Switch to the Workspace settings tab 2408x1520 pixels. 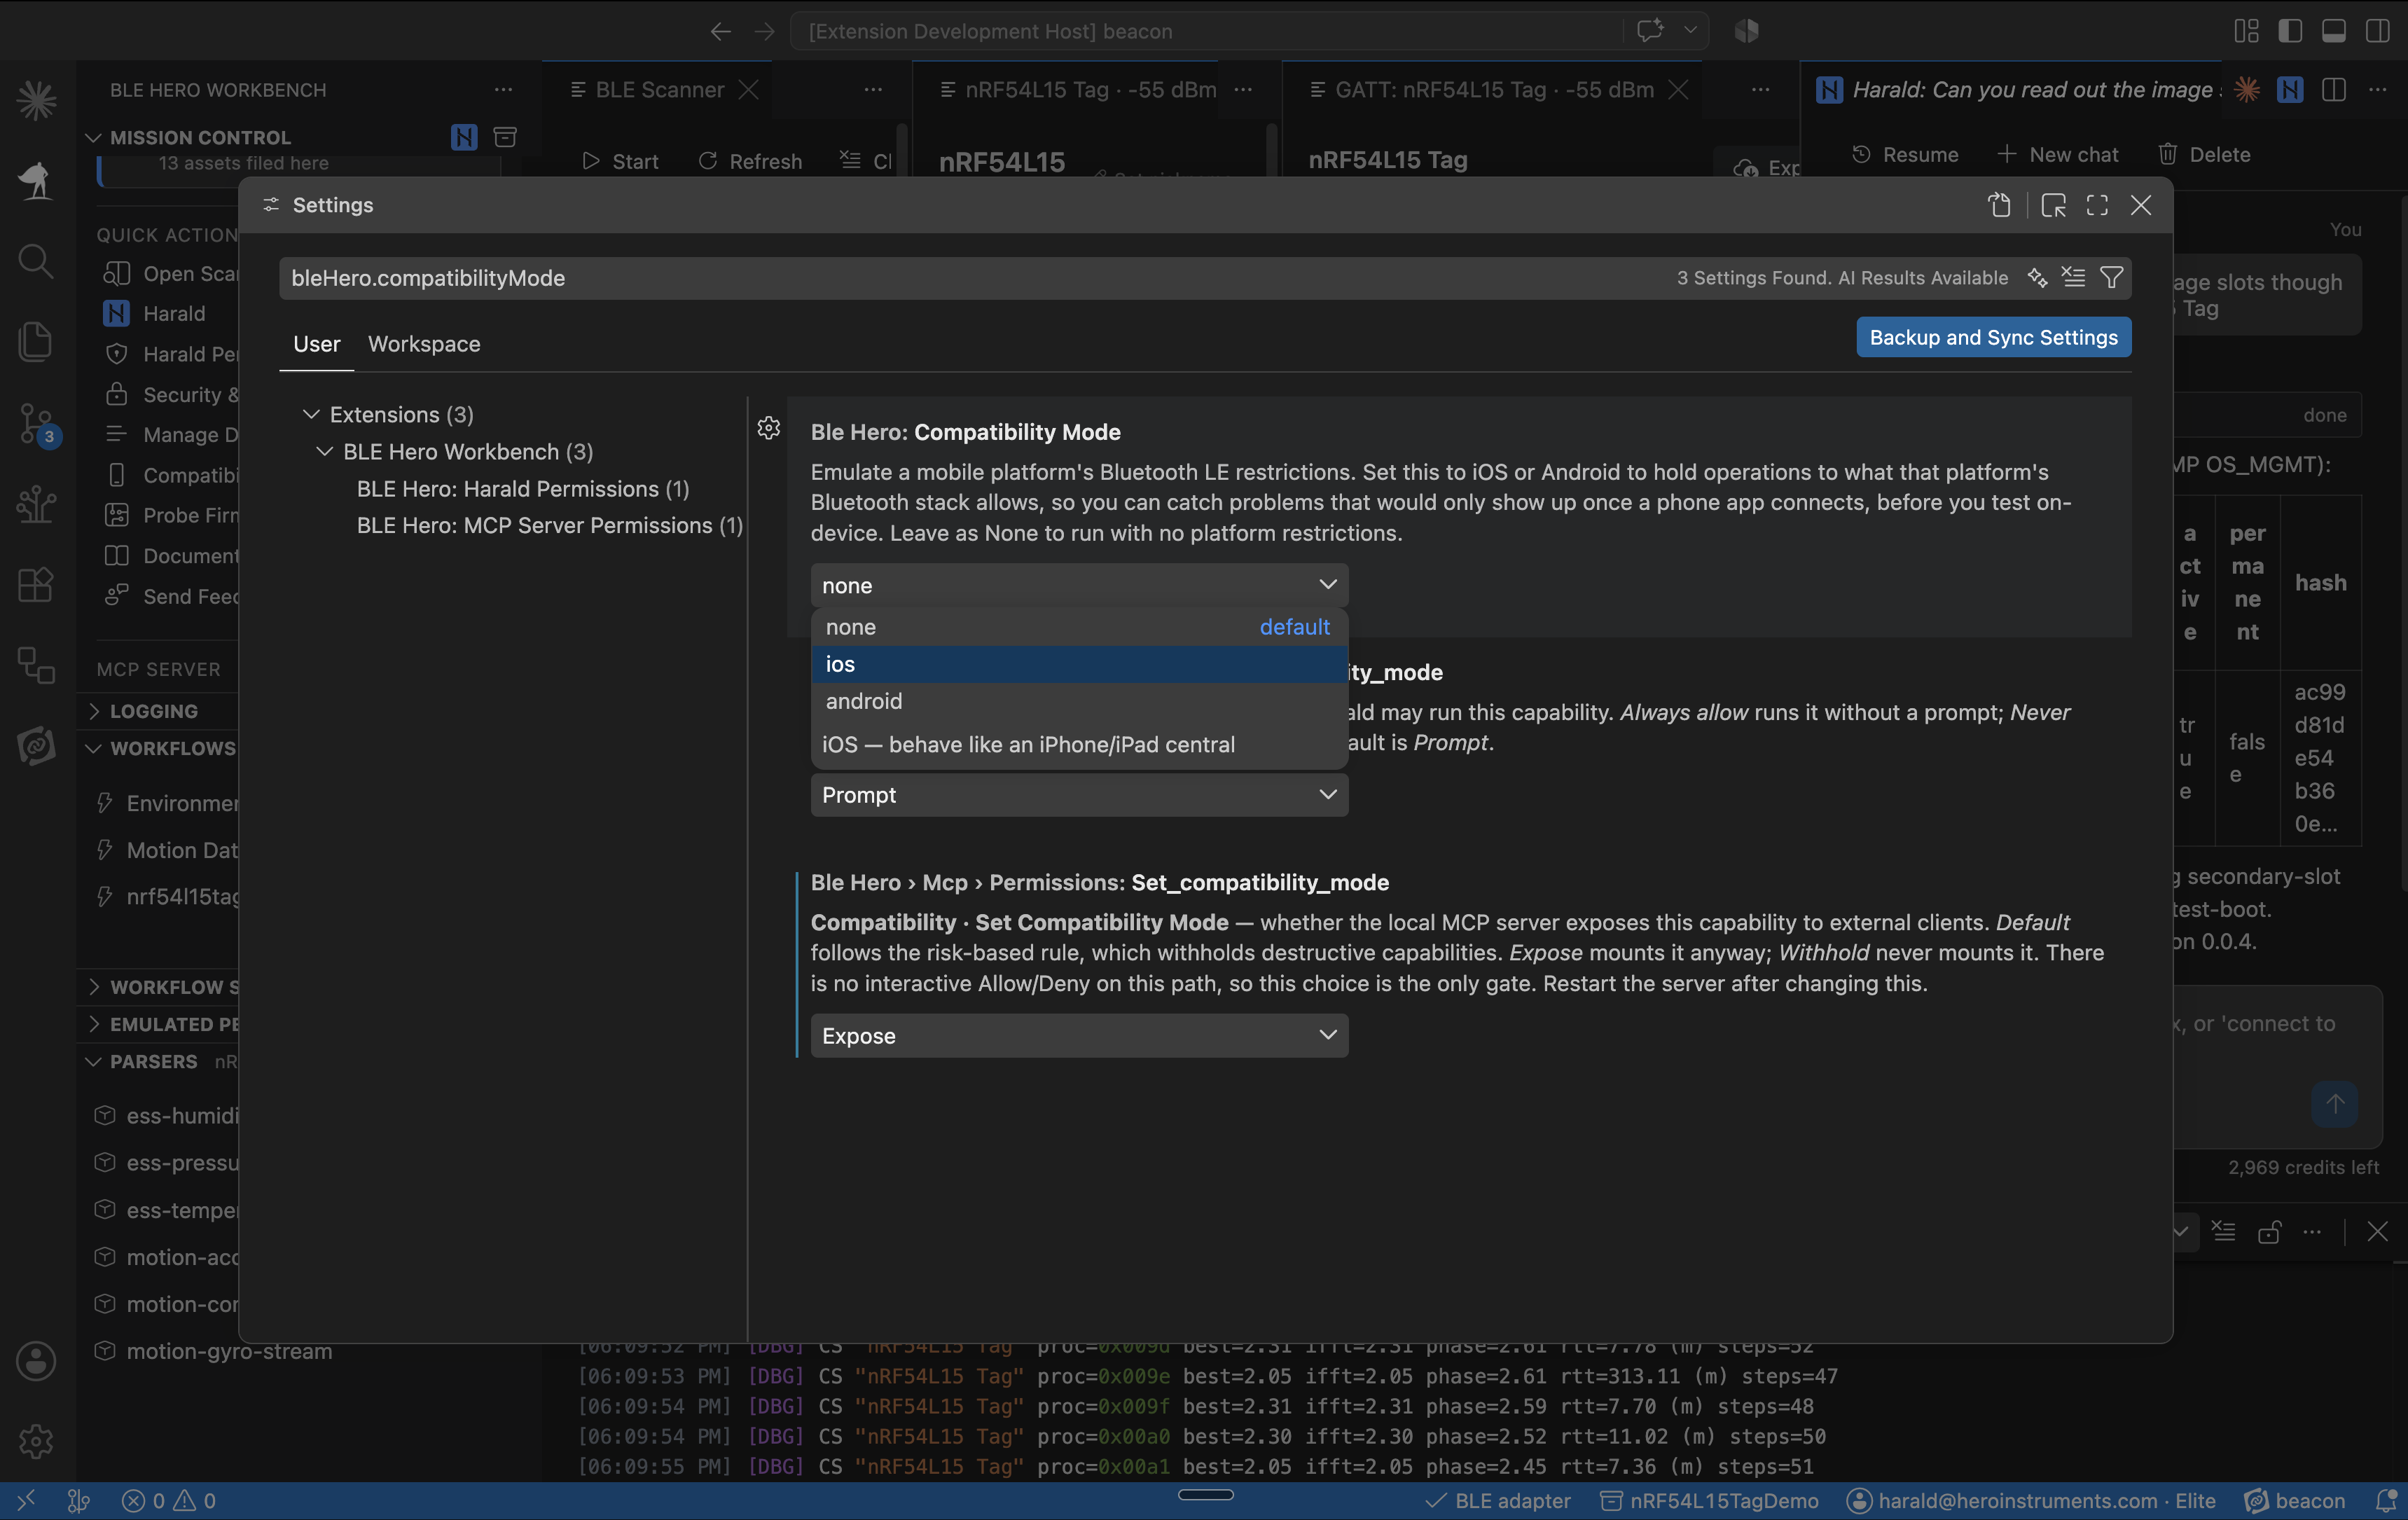pos(424,343)
